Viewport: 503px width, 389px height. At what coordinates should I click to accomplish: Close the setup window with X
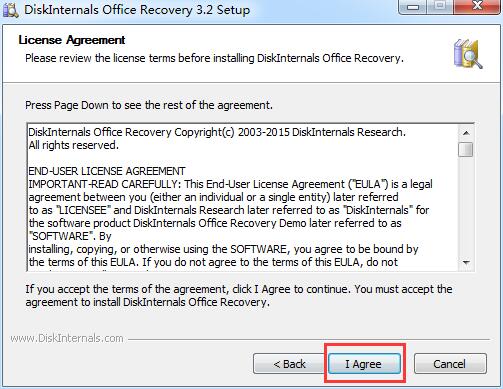click(477, 7)
